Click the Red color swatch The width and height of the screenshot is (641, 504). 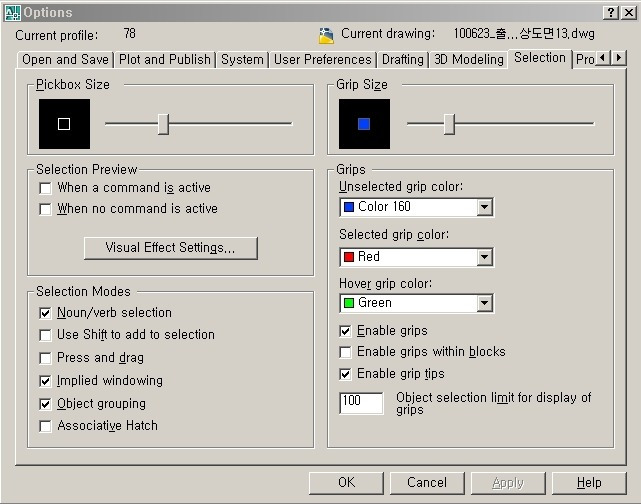coord(349,257)
